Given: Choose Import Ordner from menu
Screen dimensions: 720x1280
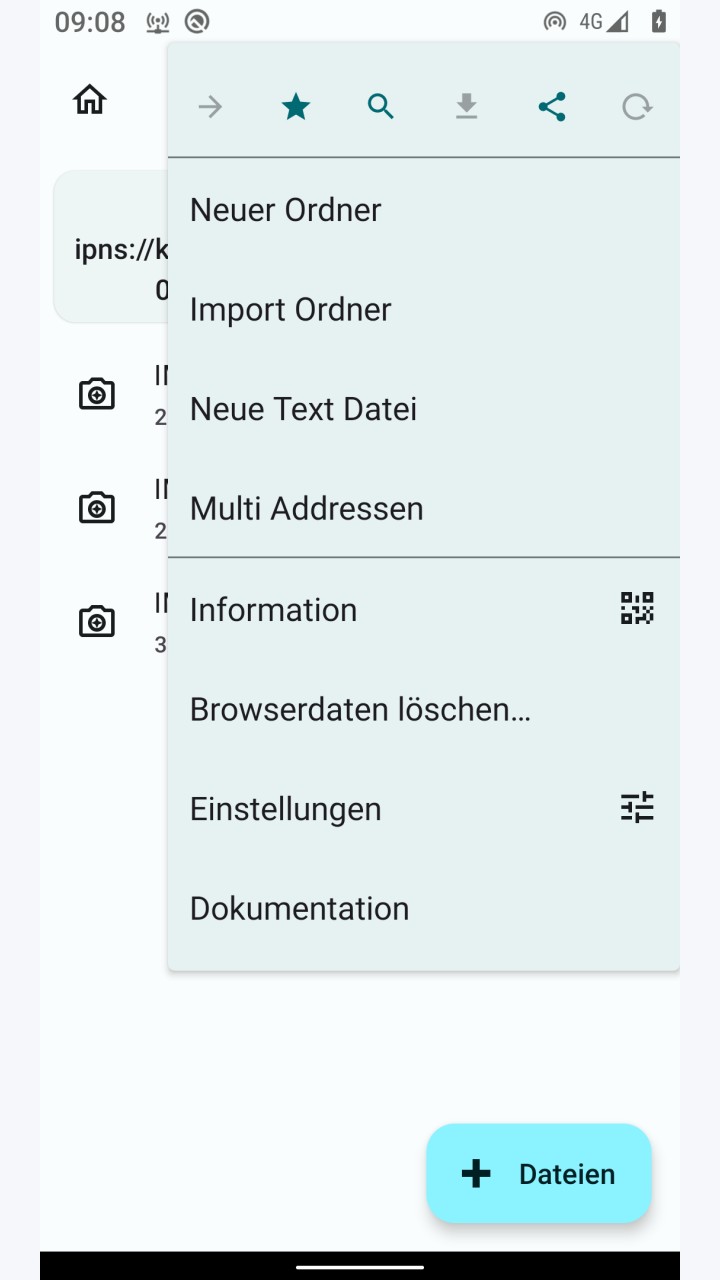Looking at the screenshot, I should coord(424,310).
